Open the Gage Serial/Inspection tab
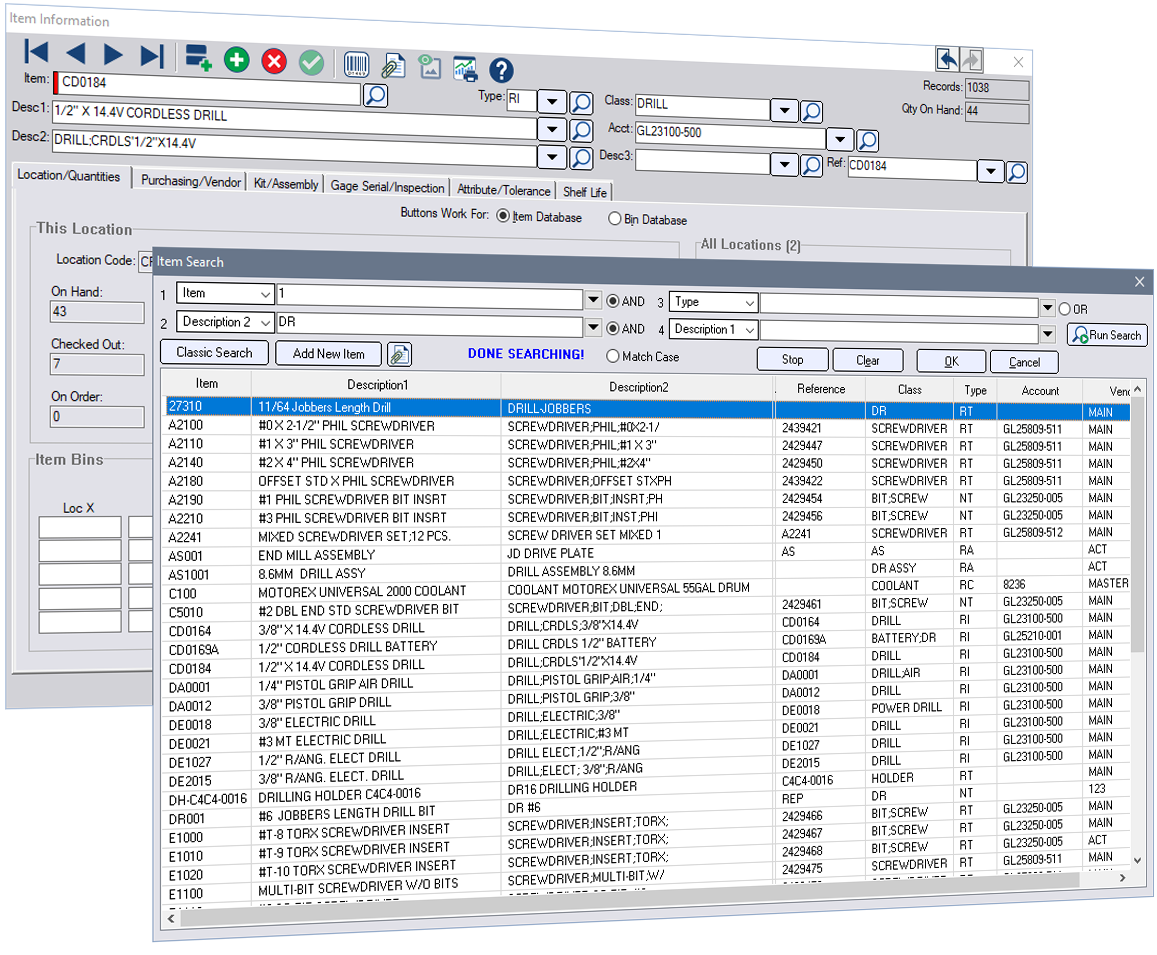This screenshot has width=1157, height=955. point(387,186)
